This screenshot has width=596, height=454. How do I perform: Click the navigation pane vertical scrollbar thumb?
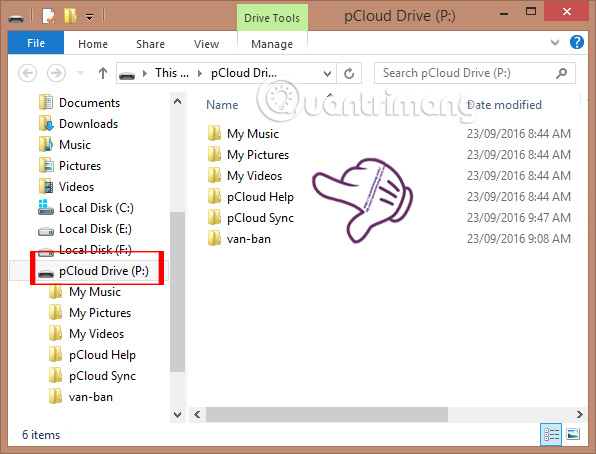pos(177,291)
